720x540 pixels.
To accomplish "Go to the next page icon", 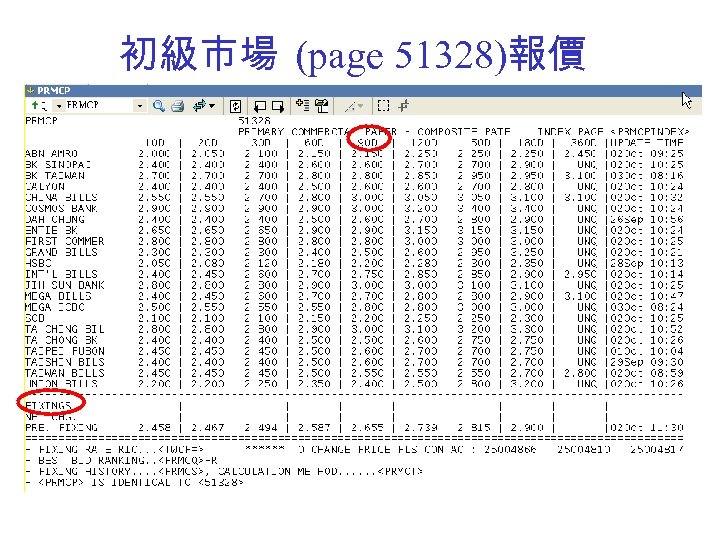I will [278, 107].
